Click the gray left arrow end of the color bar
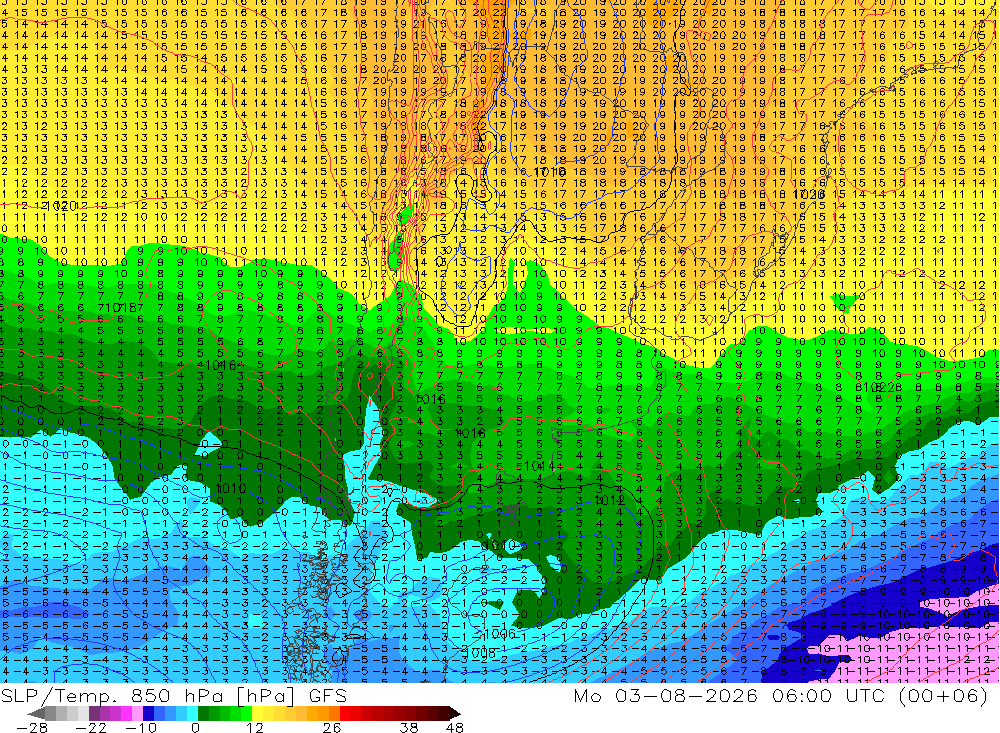Viewport: 1000px width, 733px height. click(x=36, y=714)
